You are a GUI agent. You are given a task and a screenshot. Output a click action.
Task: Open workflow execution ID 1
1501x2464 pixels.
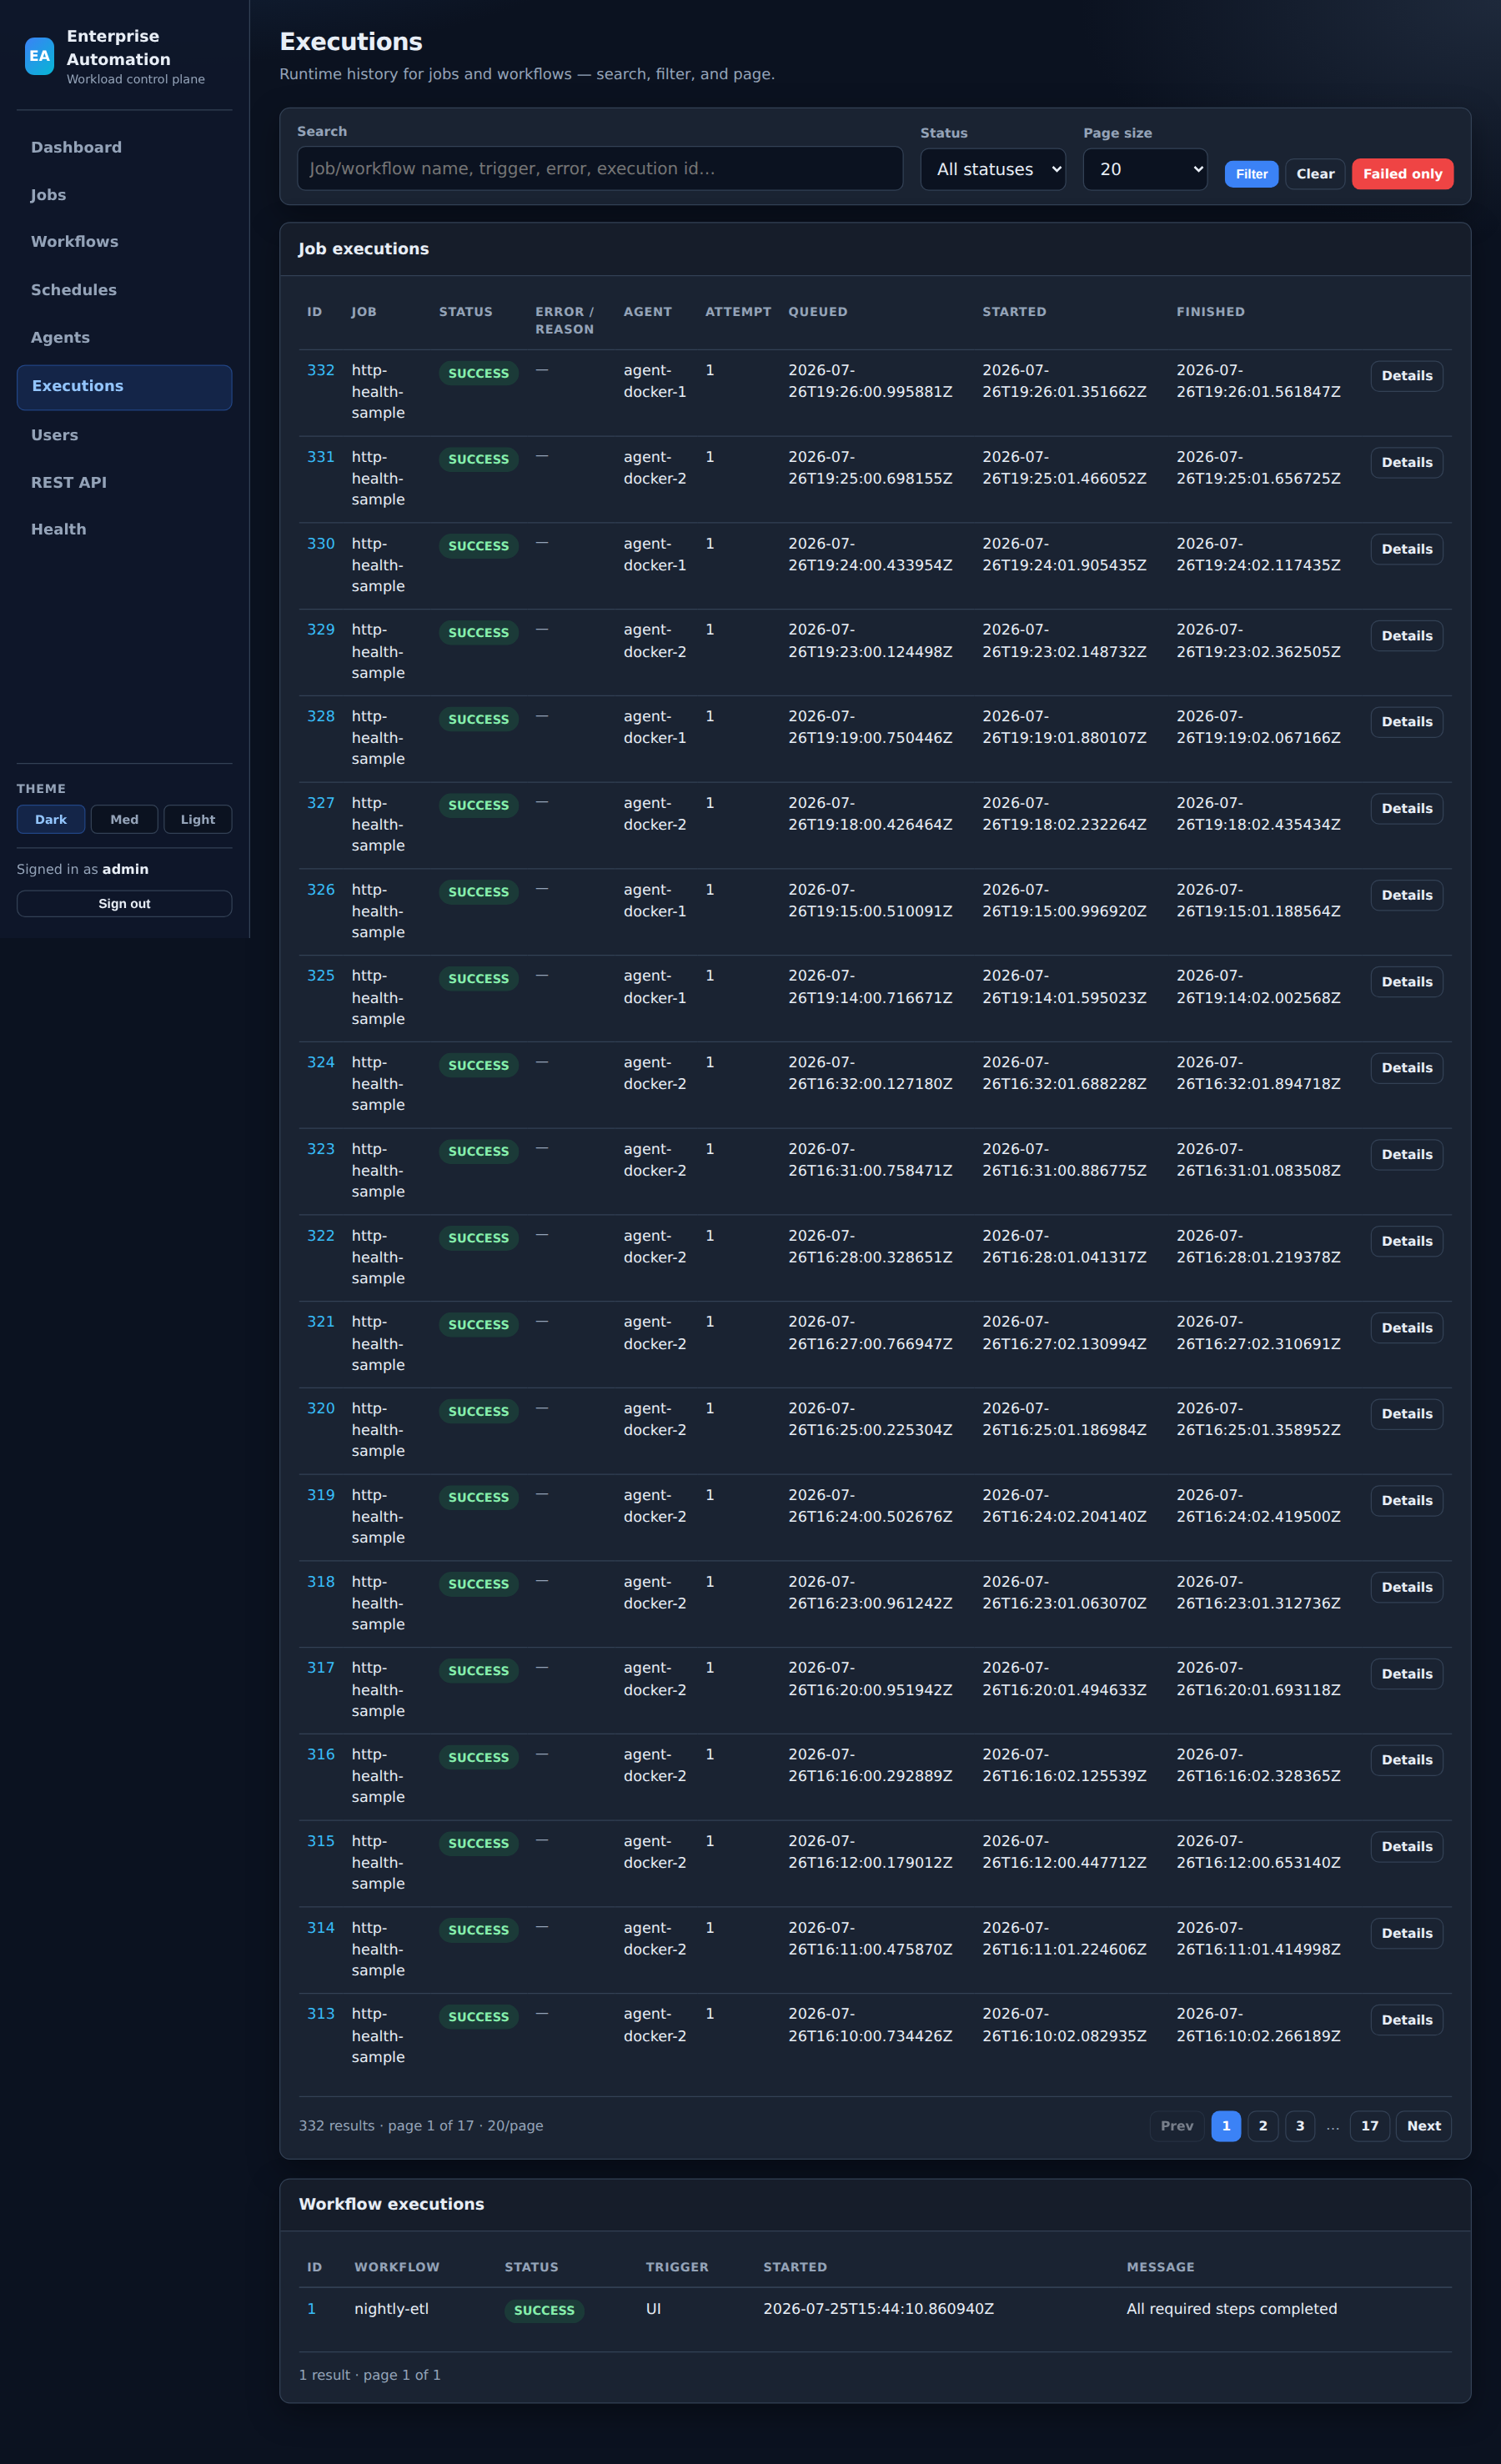[x=311, y=2309]
